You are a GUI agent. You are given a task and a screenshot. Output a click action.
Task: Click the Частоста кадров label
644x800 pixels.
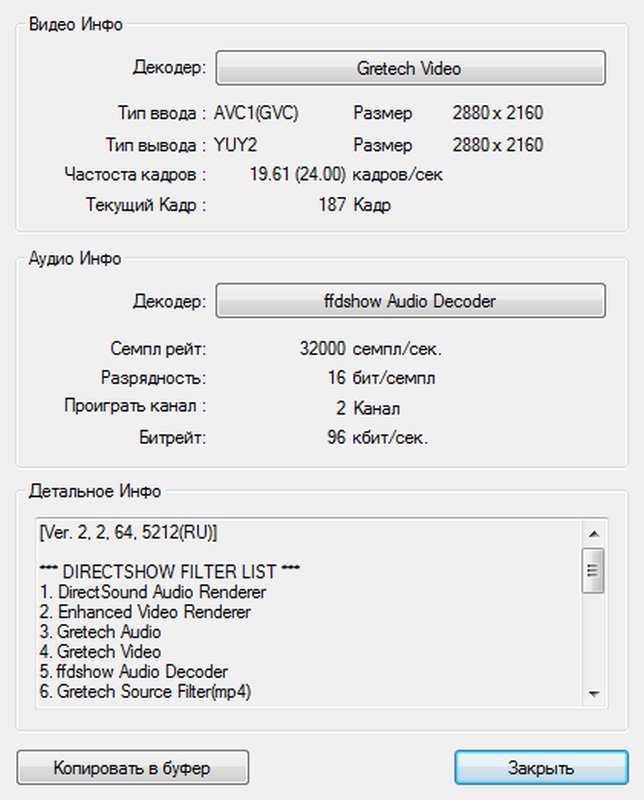[x=135, y=174]
